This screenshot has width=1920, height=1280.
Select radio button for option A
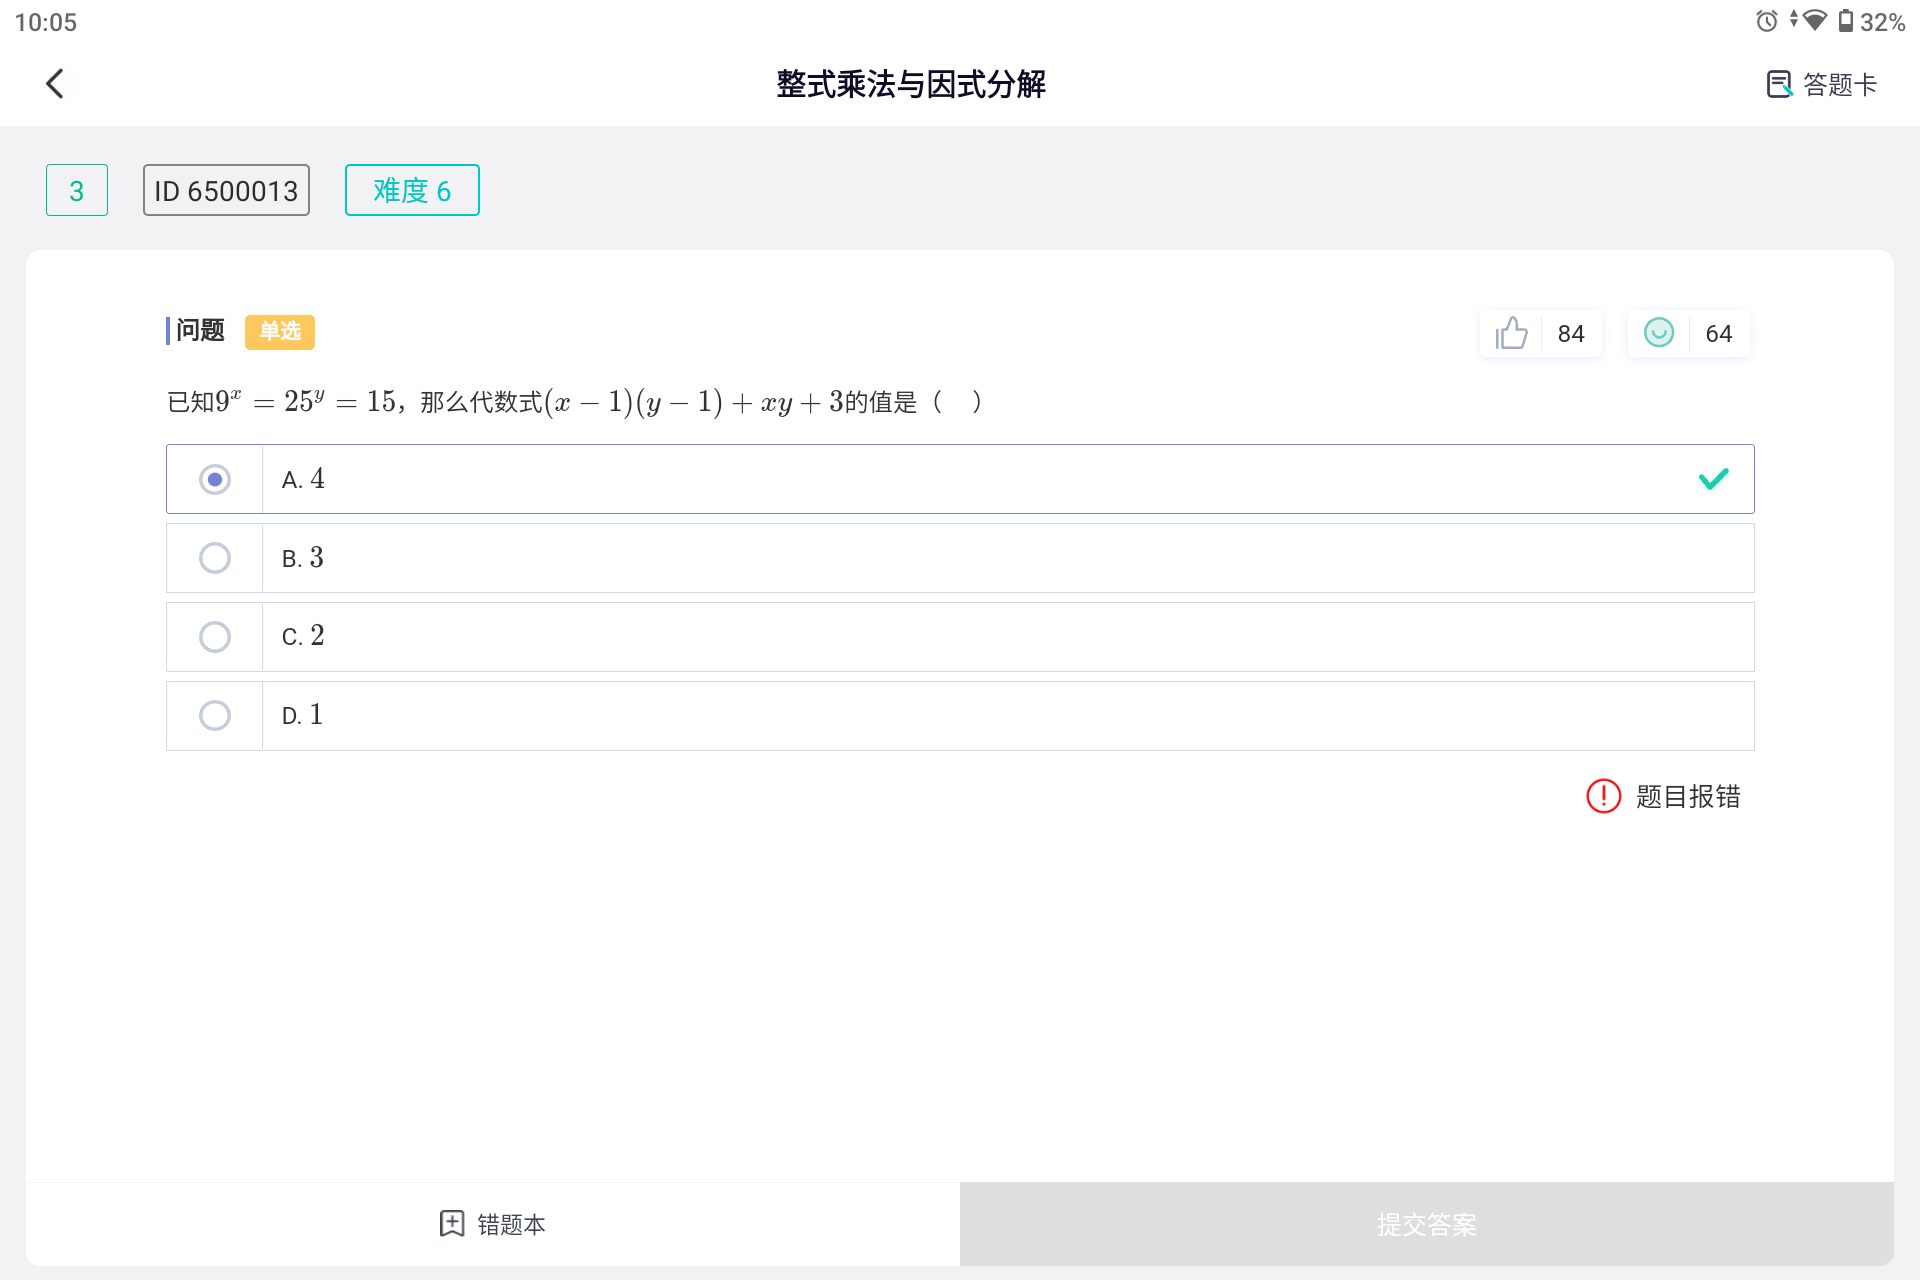[215, 480]
